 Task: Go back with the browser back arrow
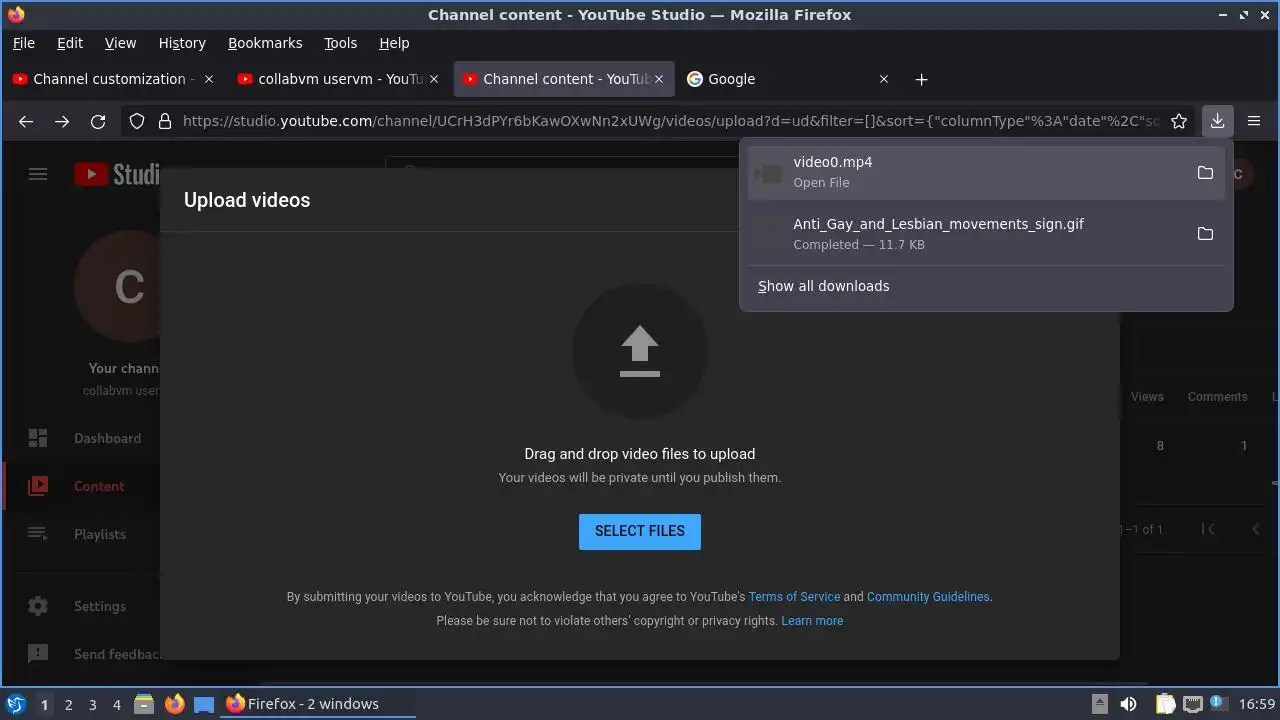pos(26,121)
